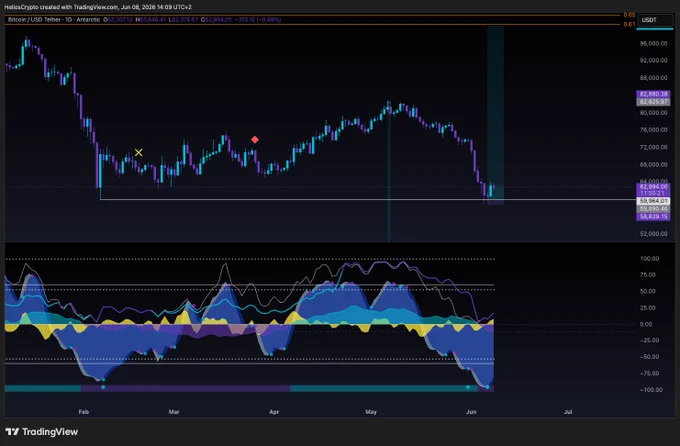
Task: Click the Jun label on time axis
Action: click(471, 412)
